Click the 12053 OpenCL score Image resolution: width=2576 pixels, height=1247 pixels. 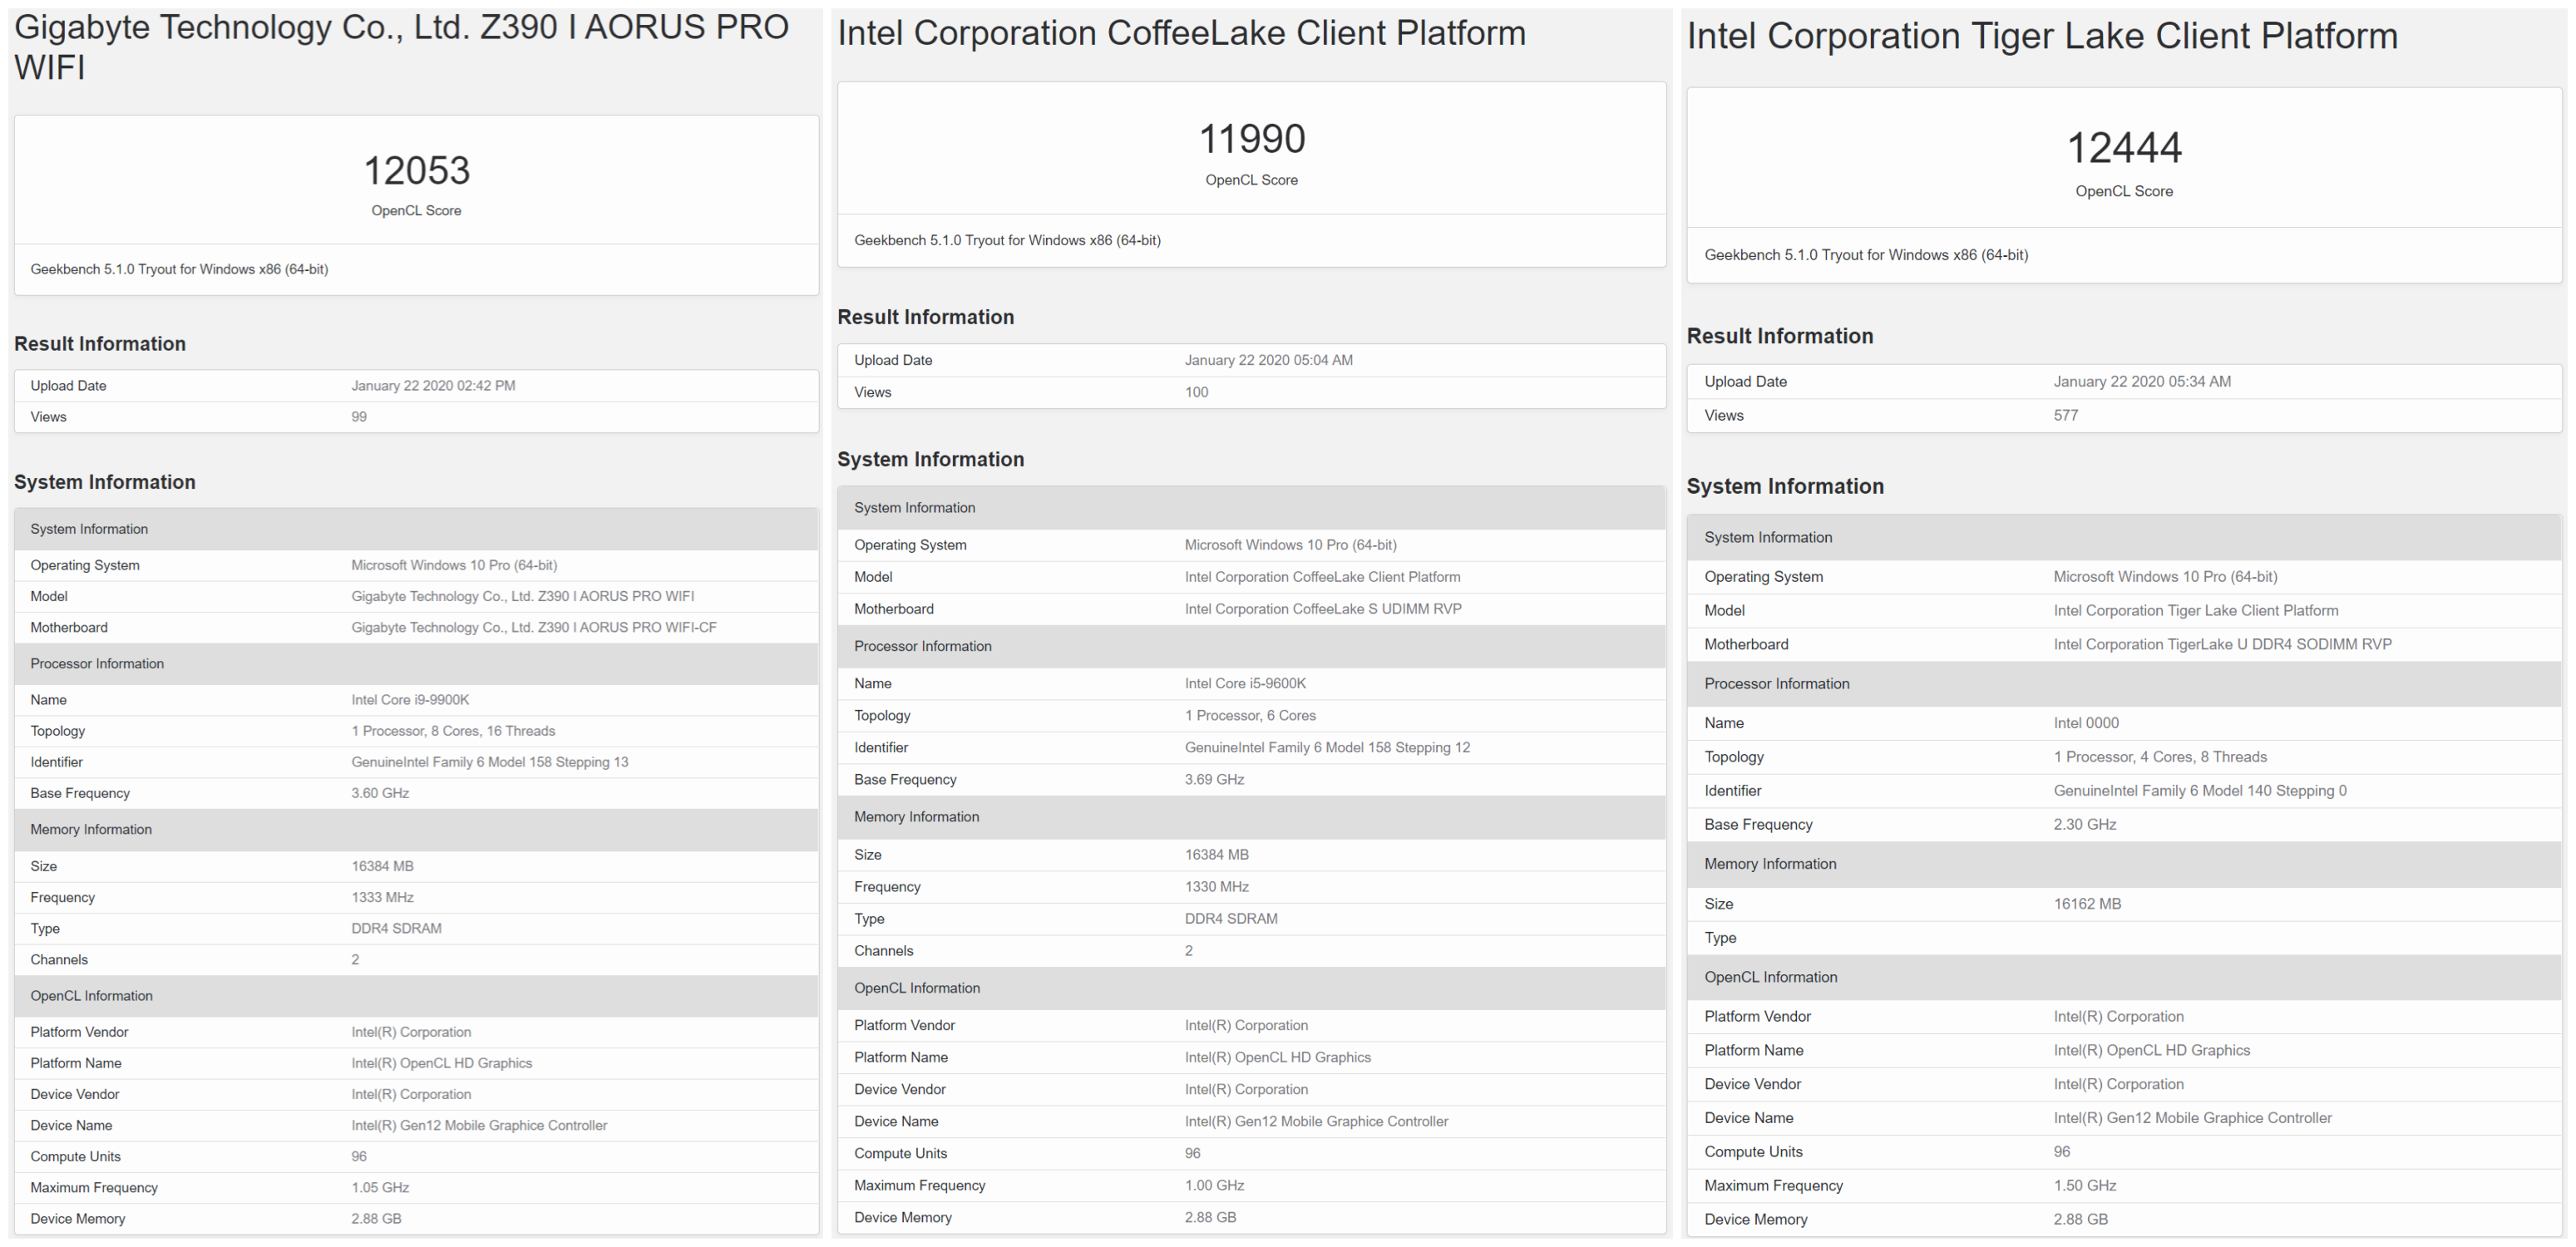coord(416,170)
